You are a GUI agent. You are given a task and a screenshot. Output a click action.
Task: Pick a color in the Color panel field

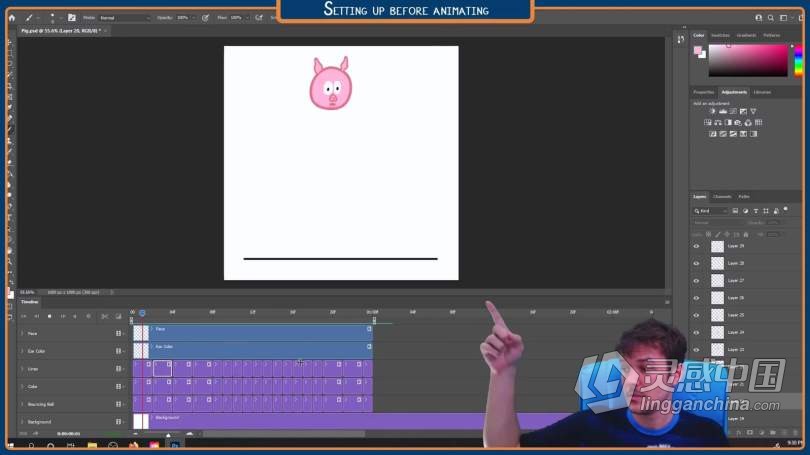click(x=748, y=60)
